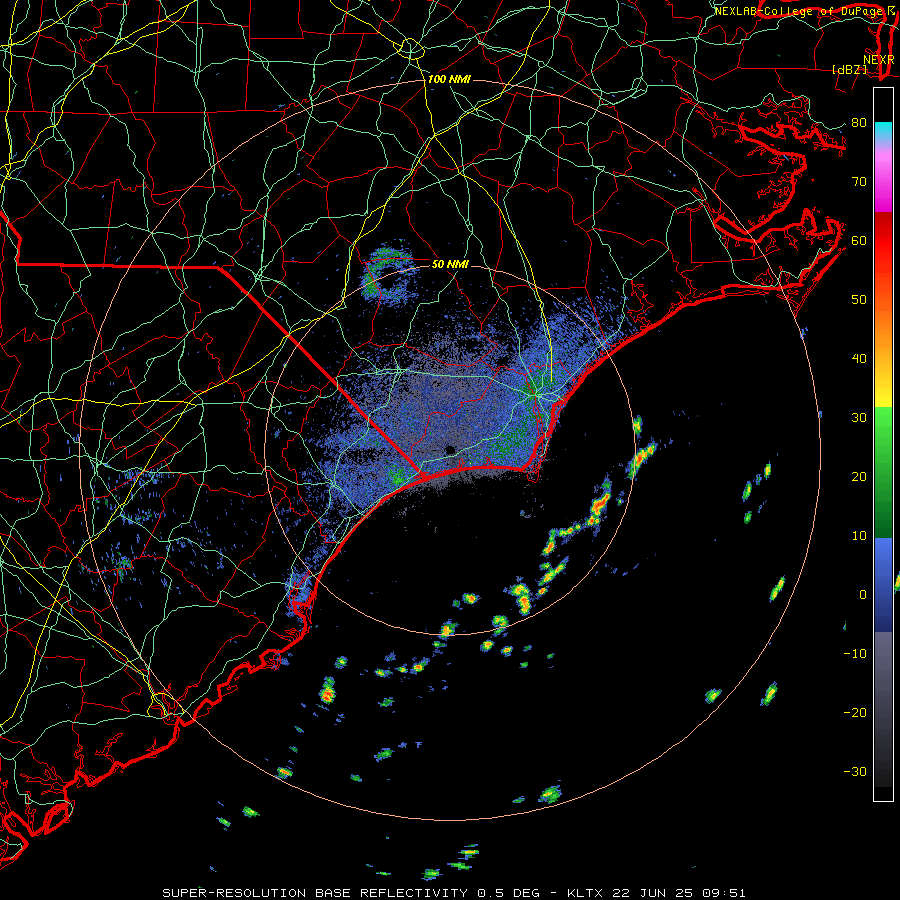Click the 20 value on the dBZ scale
The width and height of the screenshot is (900, 900).
[859, 476]
